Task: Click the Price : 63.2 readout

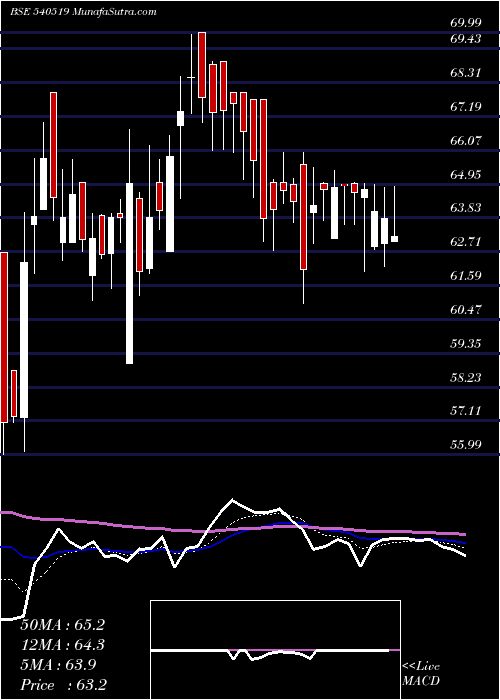Action: click(x=63, y=685)
